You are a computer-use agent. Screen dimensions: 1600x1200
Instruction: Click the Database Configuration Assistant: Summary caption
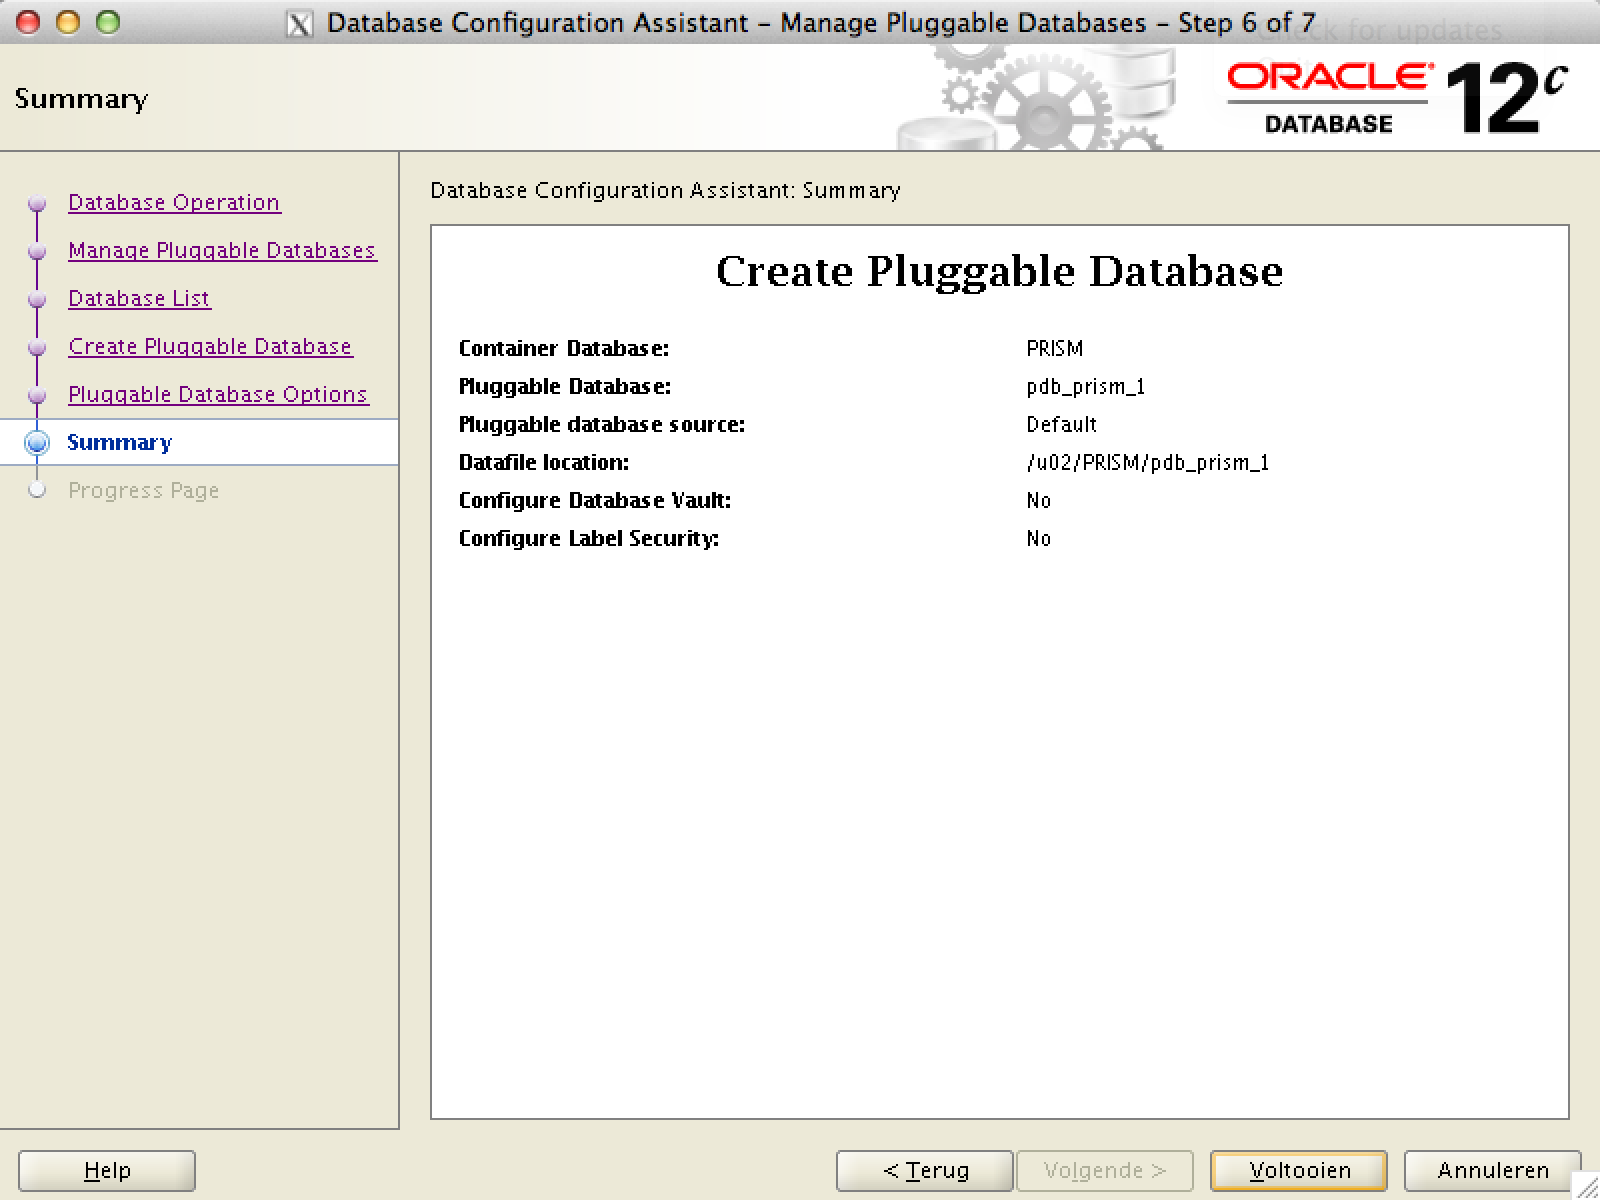coord(665,190)
